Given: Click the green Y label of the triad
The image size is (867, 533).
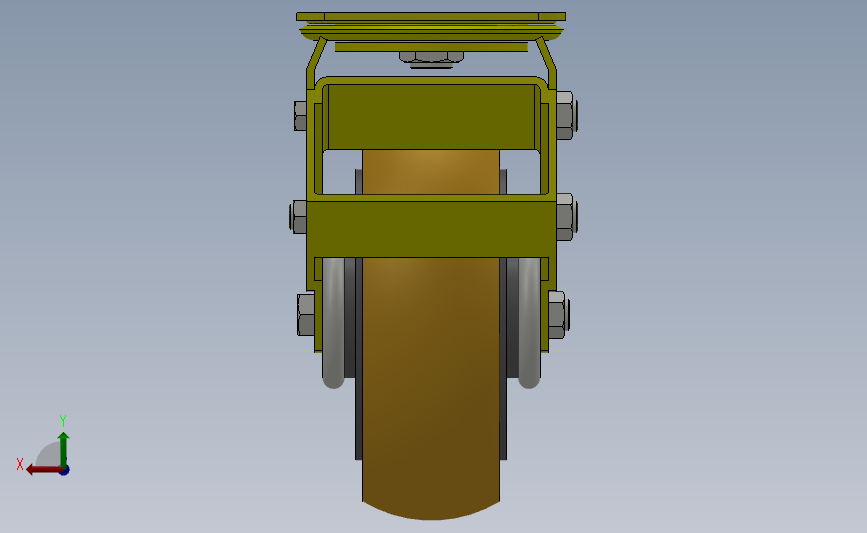Looking at the screenshot, I should tap(63, 421).
